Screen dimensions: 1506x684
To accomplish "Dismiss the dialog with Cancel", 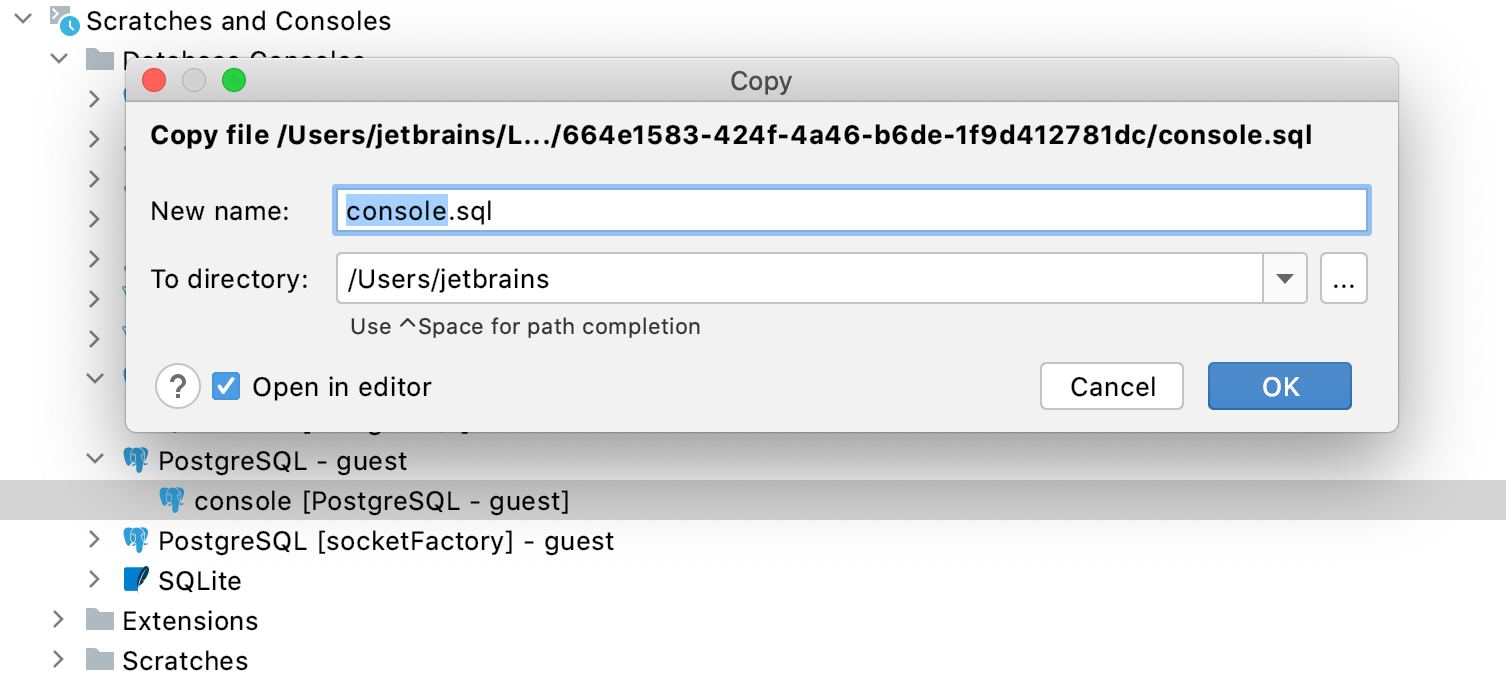I will coord(1111,386).
